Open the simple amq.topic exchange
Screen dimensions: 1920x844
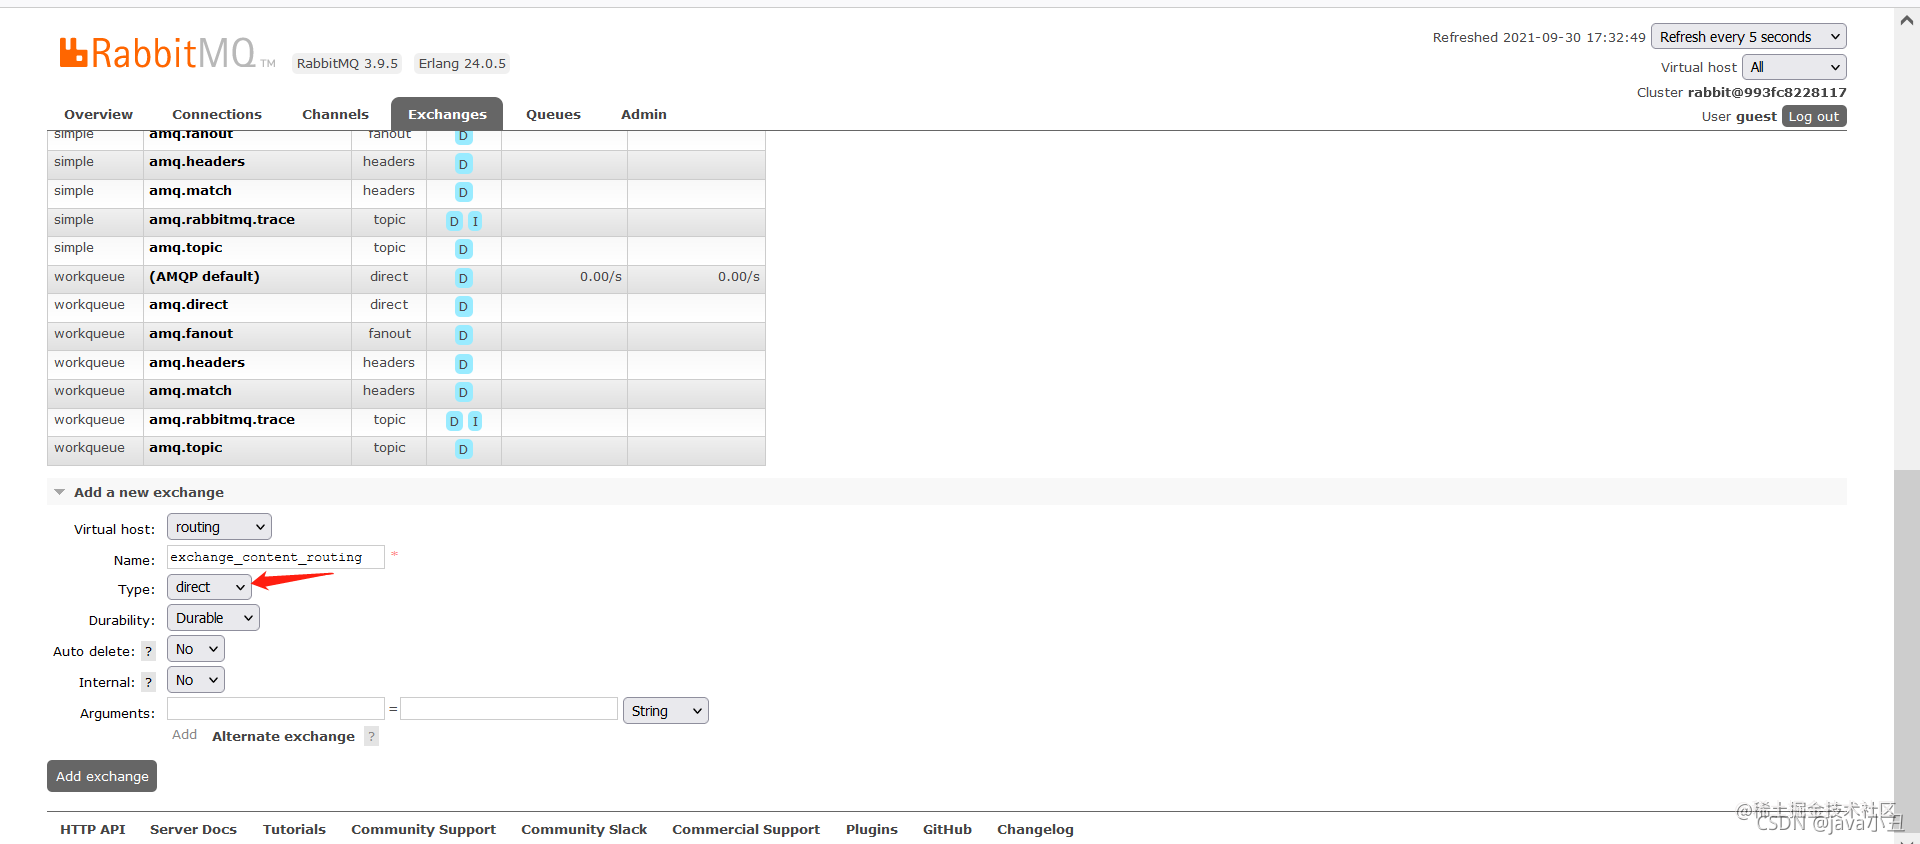pyautogui.click(x=186, y=248)
